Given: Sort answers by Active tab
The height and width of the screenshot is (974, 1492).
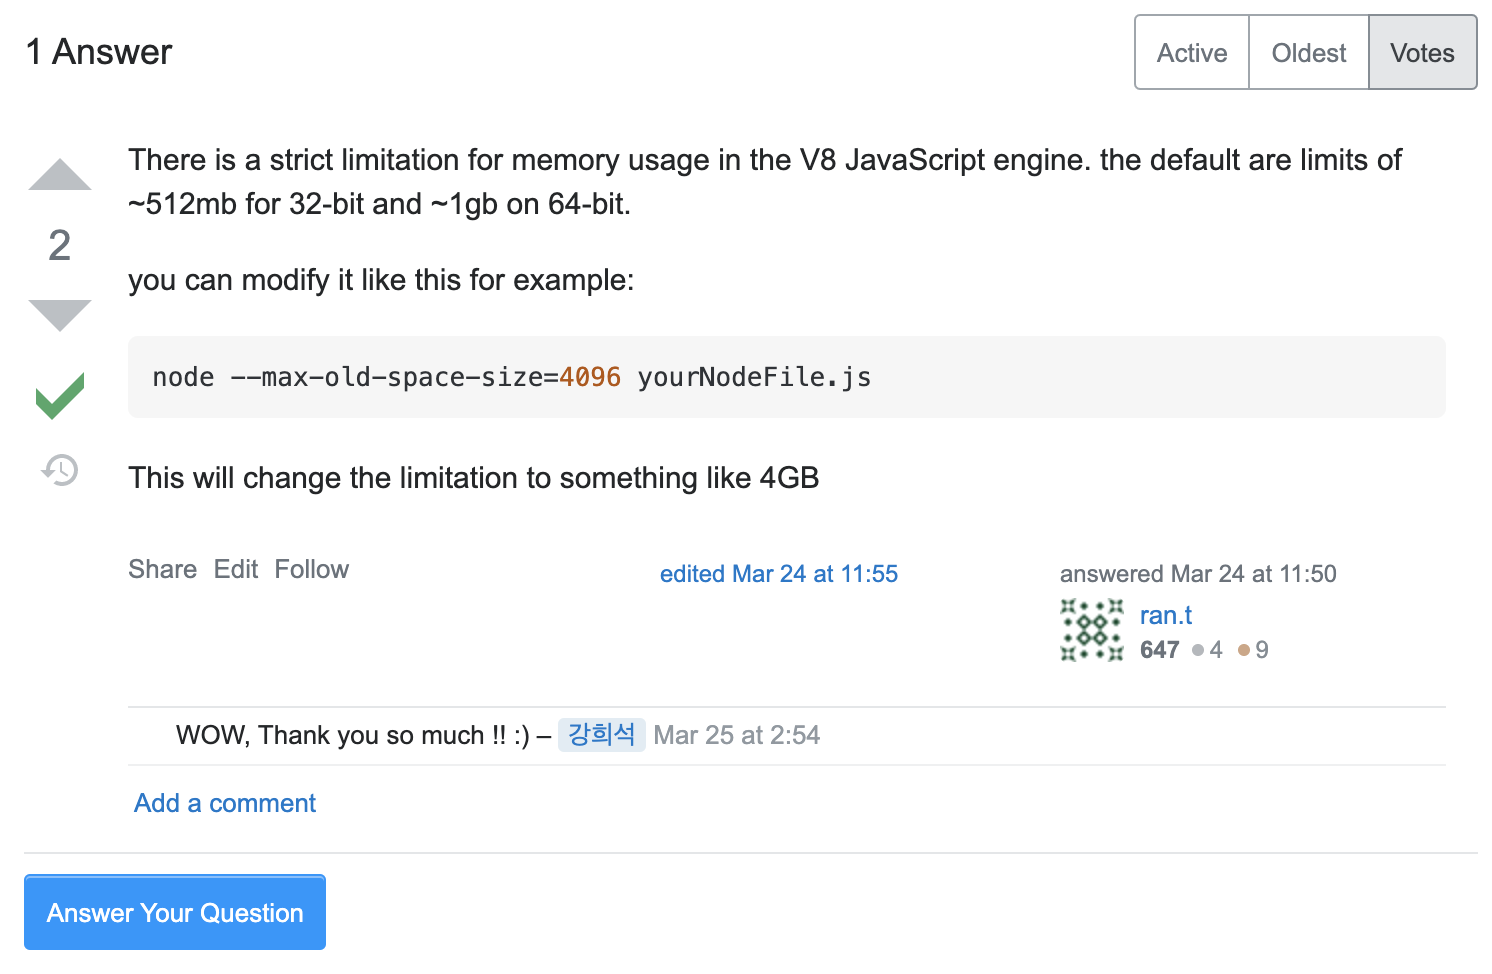Looking at the screenshot, I should [x=1191, y=53].
